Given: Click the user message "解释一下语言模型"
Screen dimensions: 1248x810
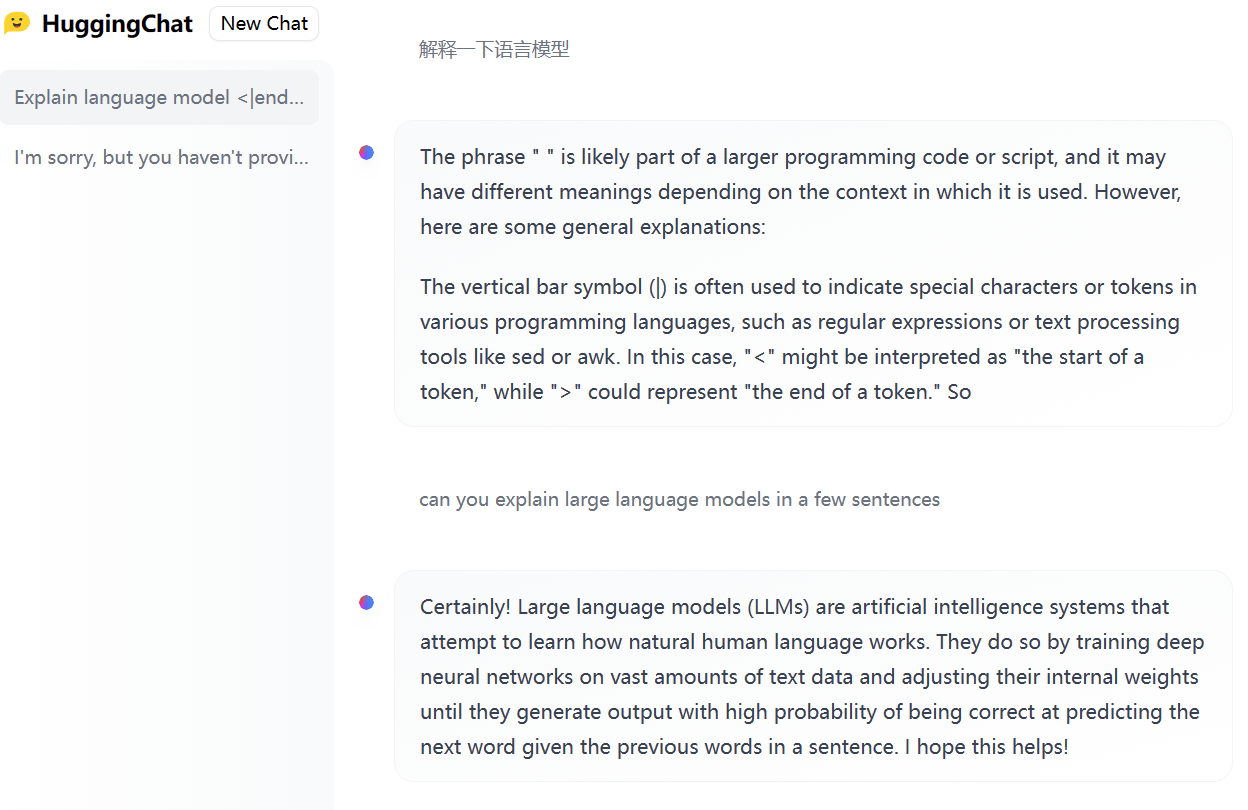Looking at the screenshot, I should (x=494, y=50).
